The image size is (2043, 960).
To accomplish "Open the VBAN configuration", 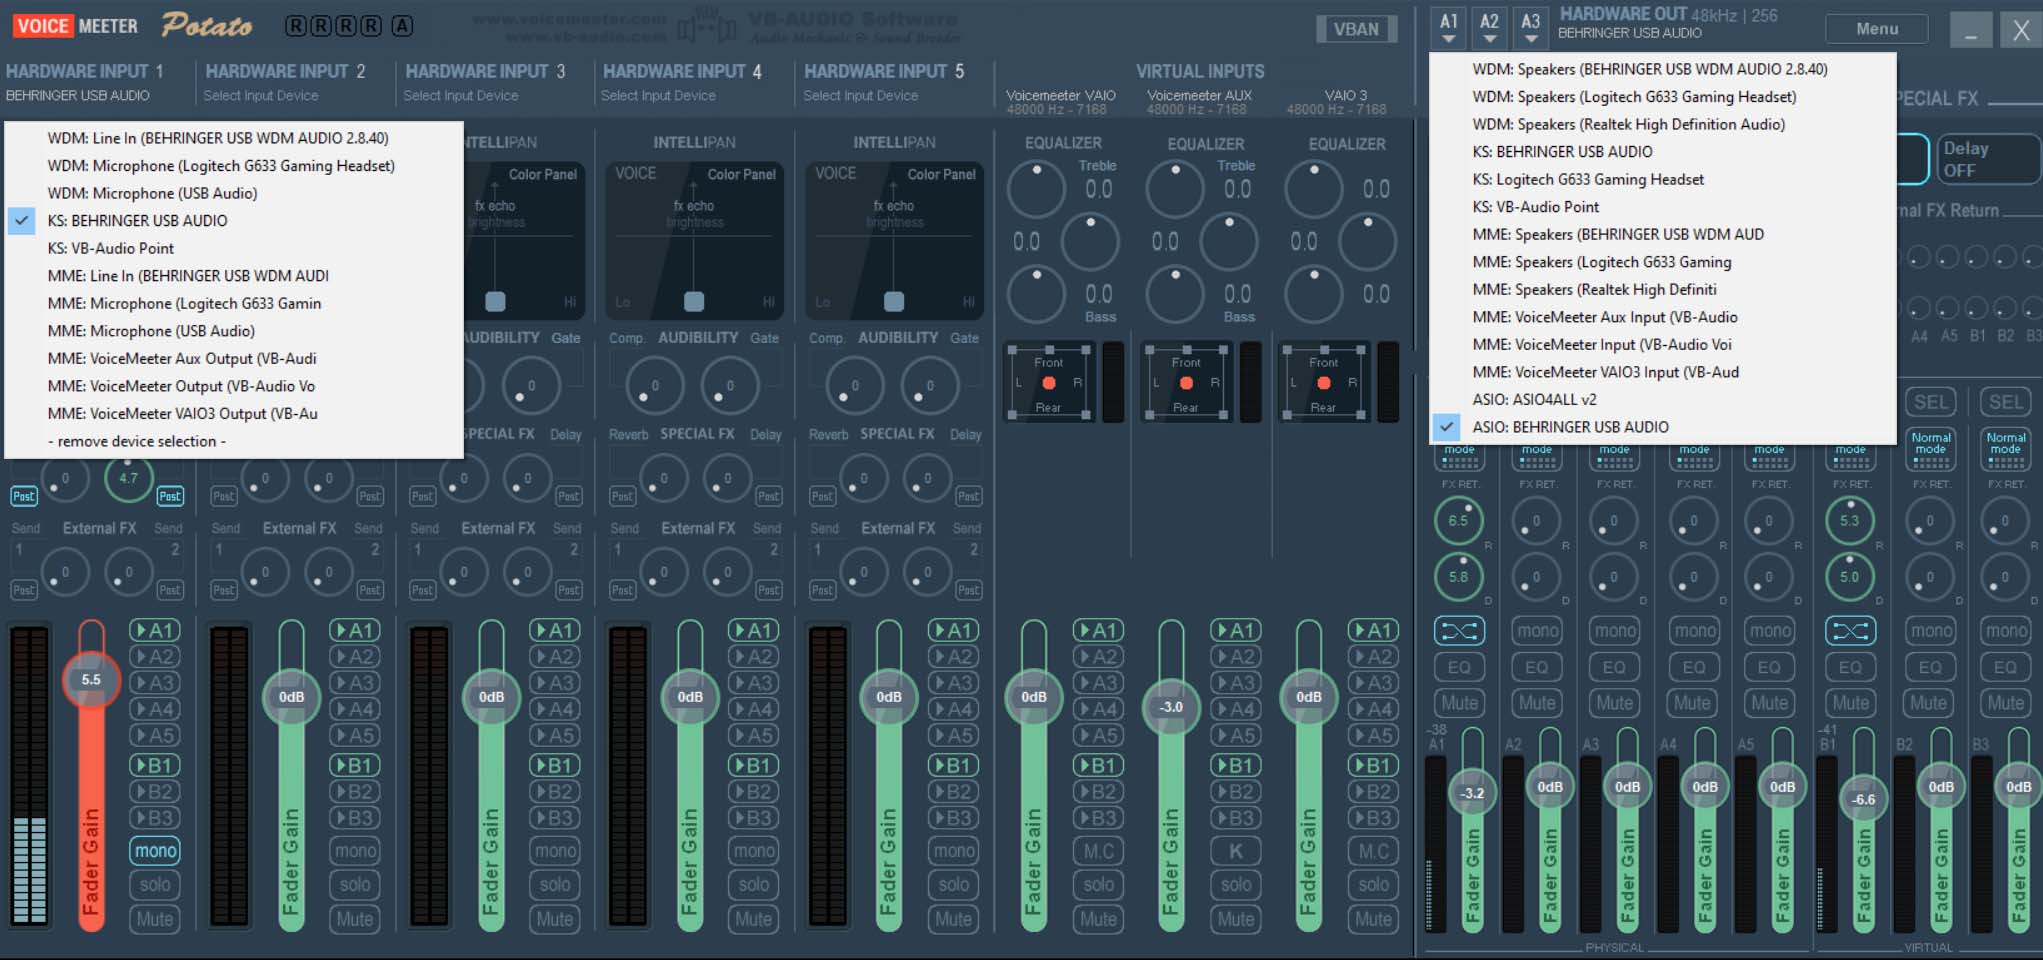I will (x=1356, y=29).
